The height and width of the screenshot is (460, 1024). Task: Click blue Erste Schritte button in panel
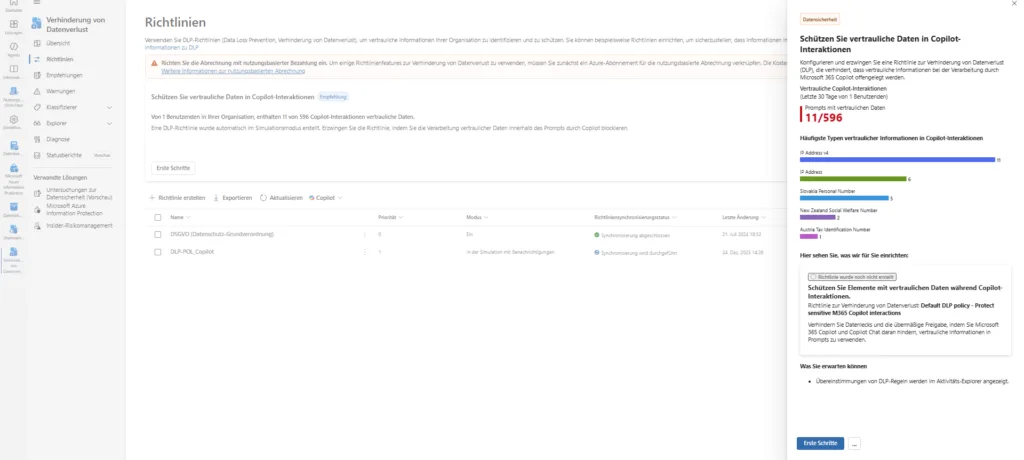pyautogui.click(x=820, y=443)
